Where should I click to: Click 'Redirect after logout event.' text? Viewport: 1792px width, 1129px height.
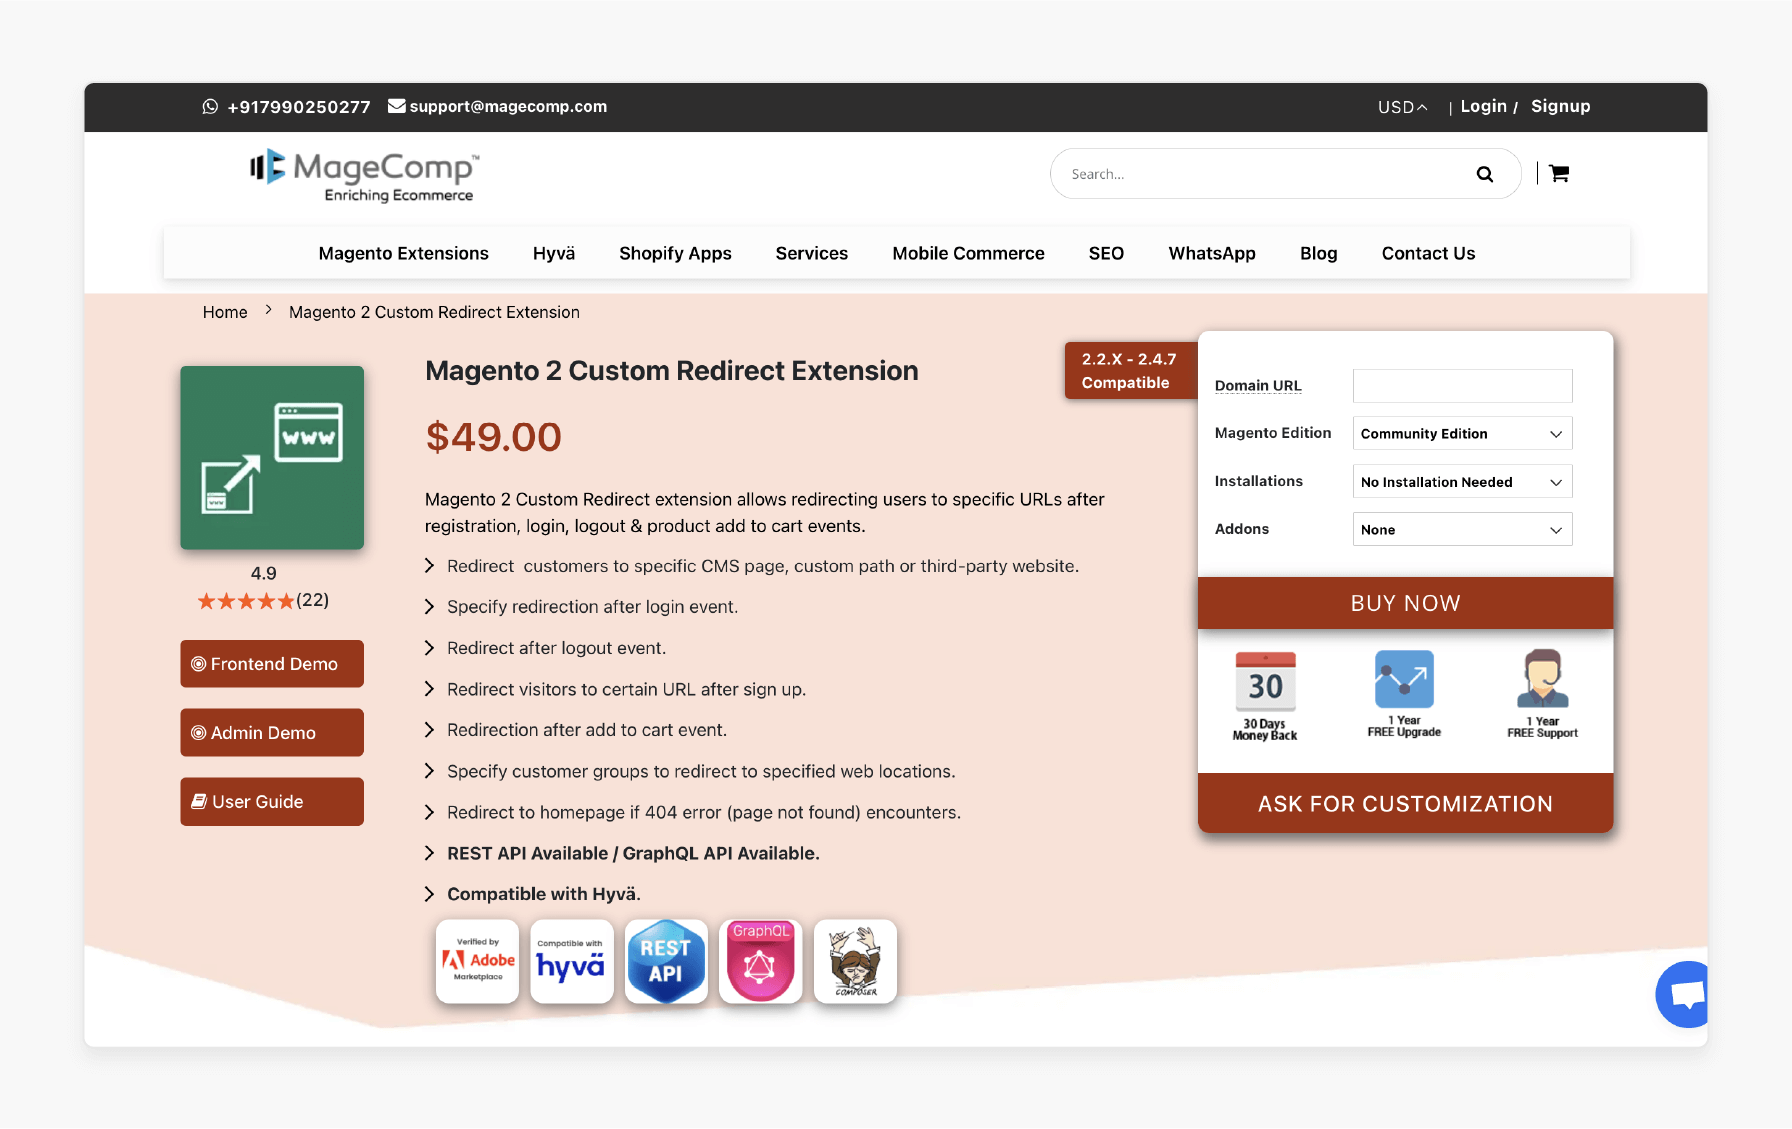click(556, 648)
